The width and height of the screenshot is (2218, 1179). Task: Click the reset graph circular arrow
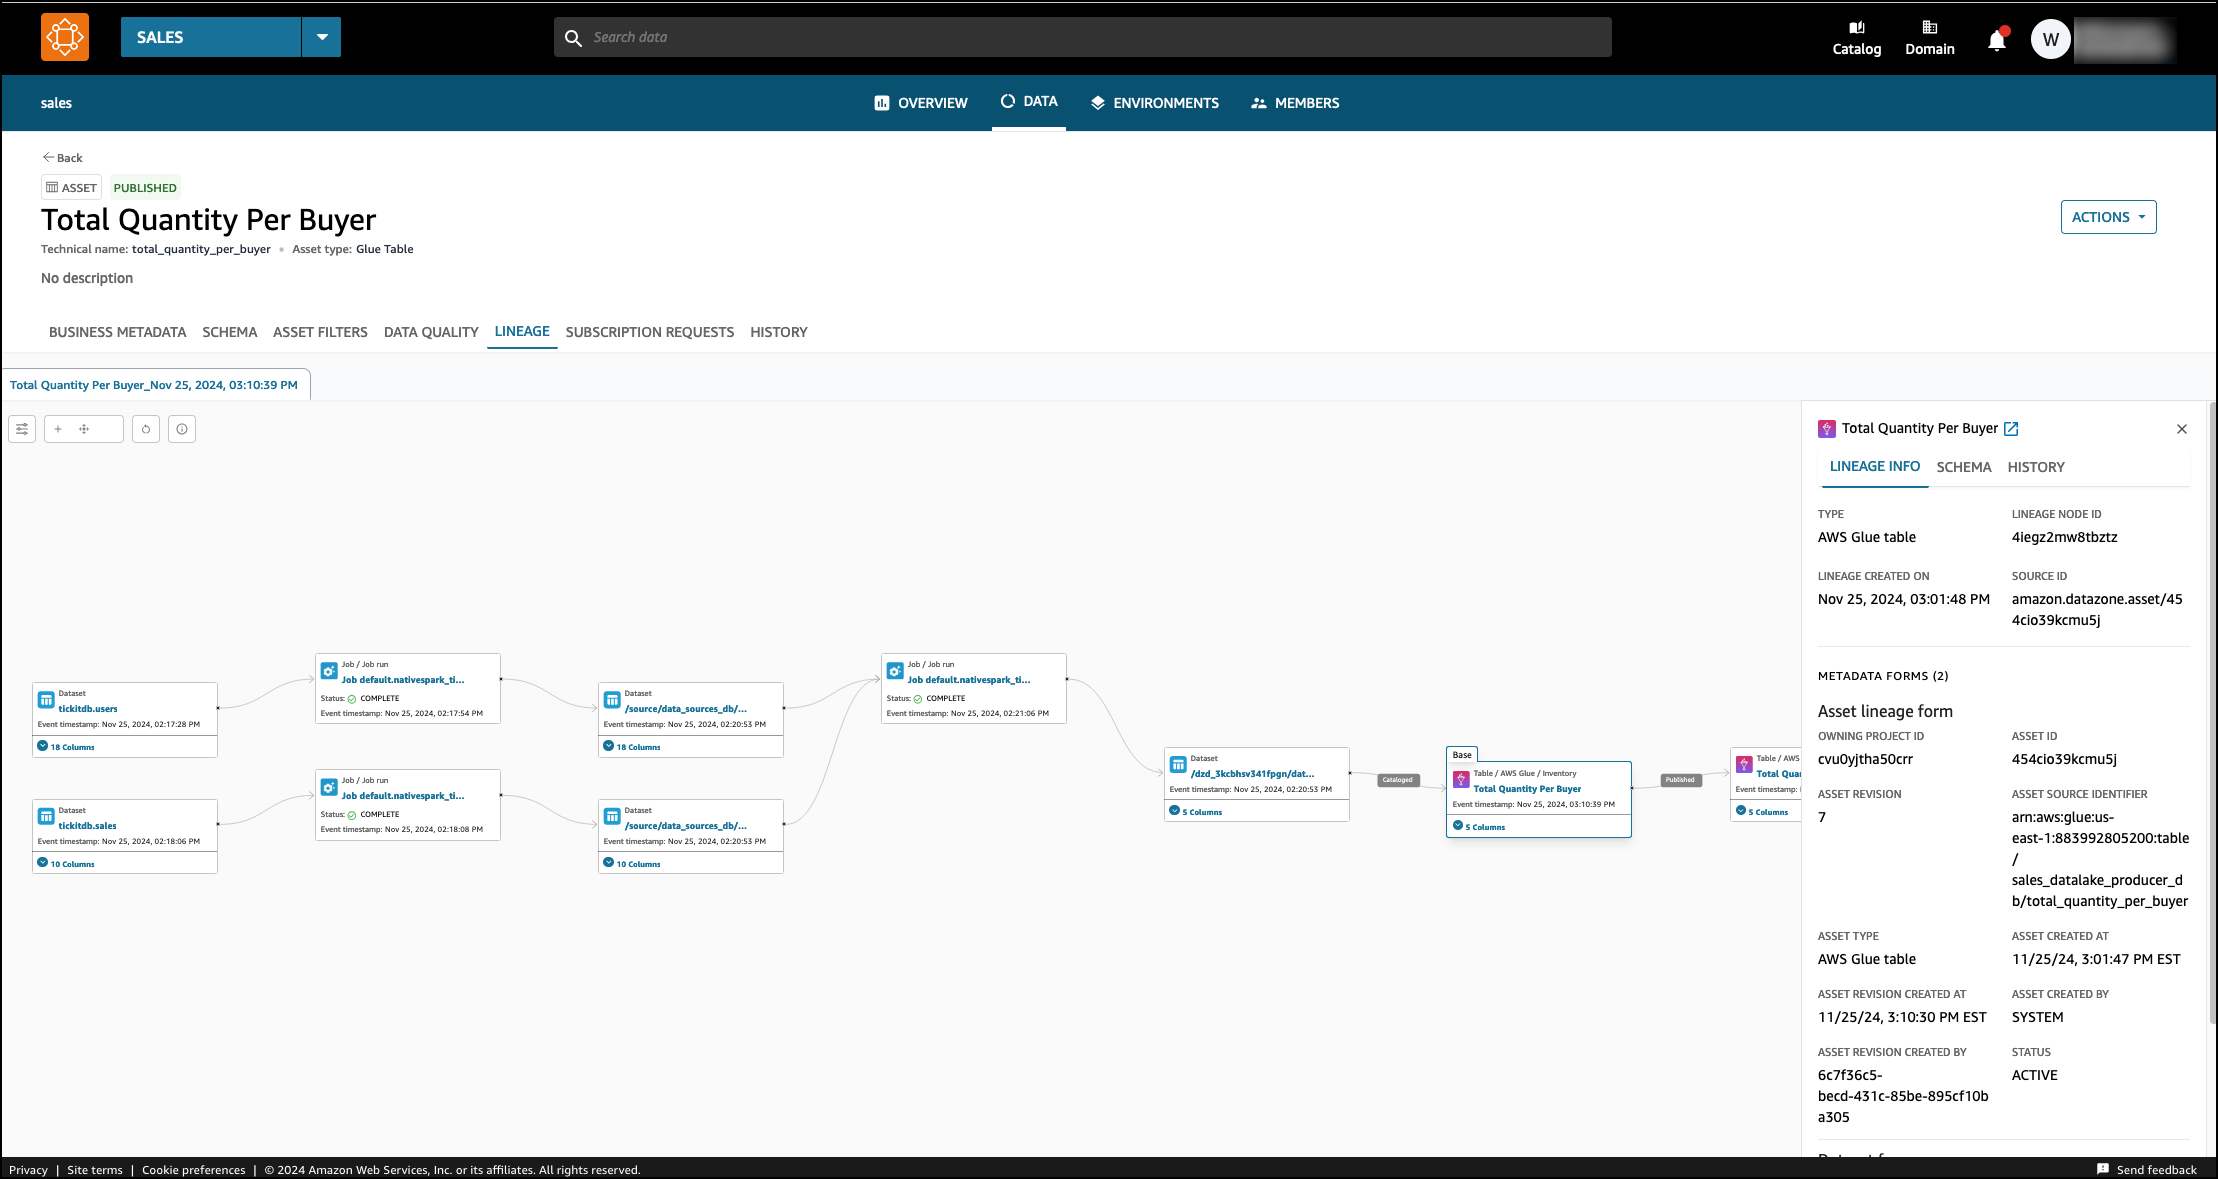click(x=146, y=429)
